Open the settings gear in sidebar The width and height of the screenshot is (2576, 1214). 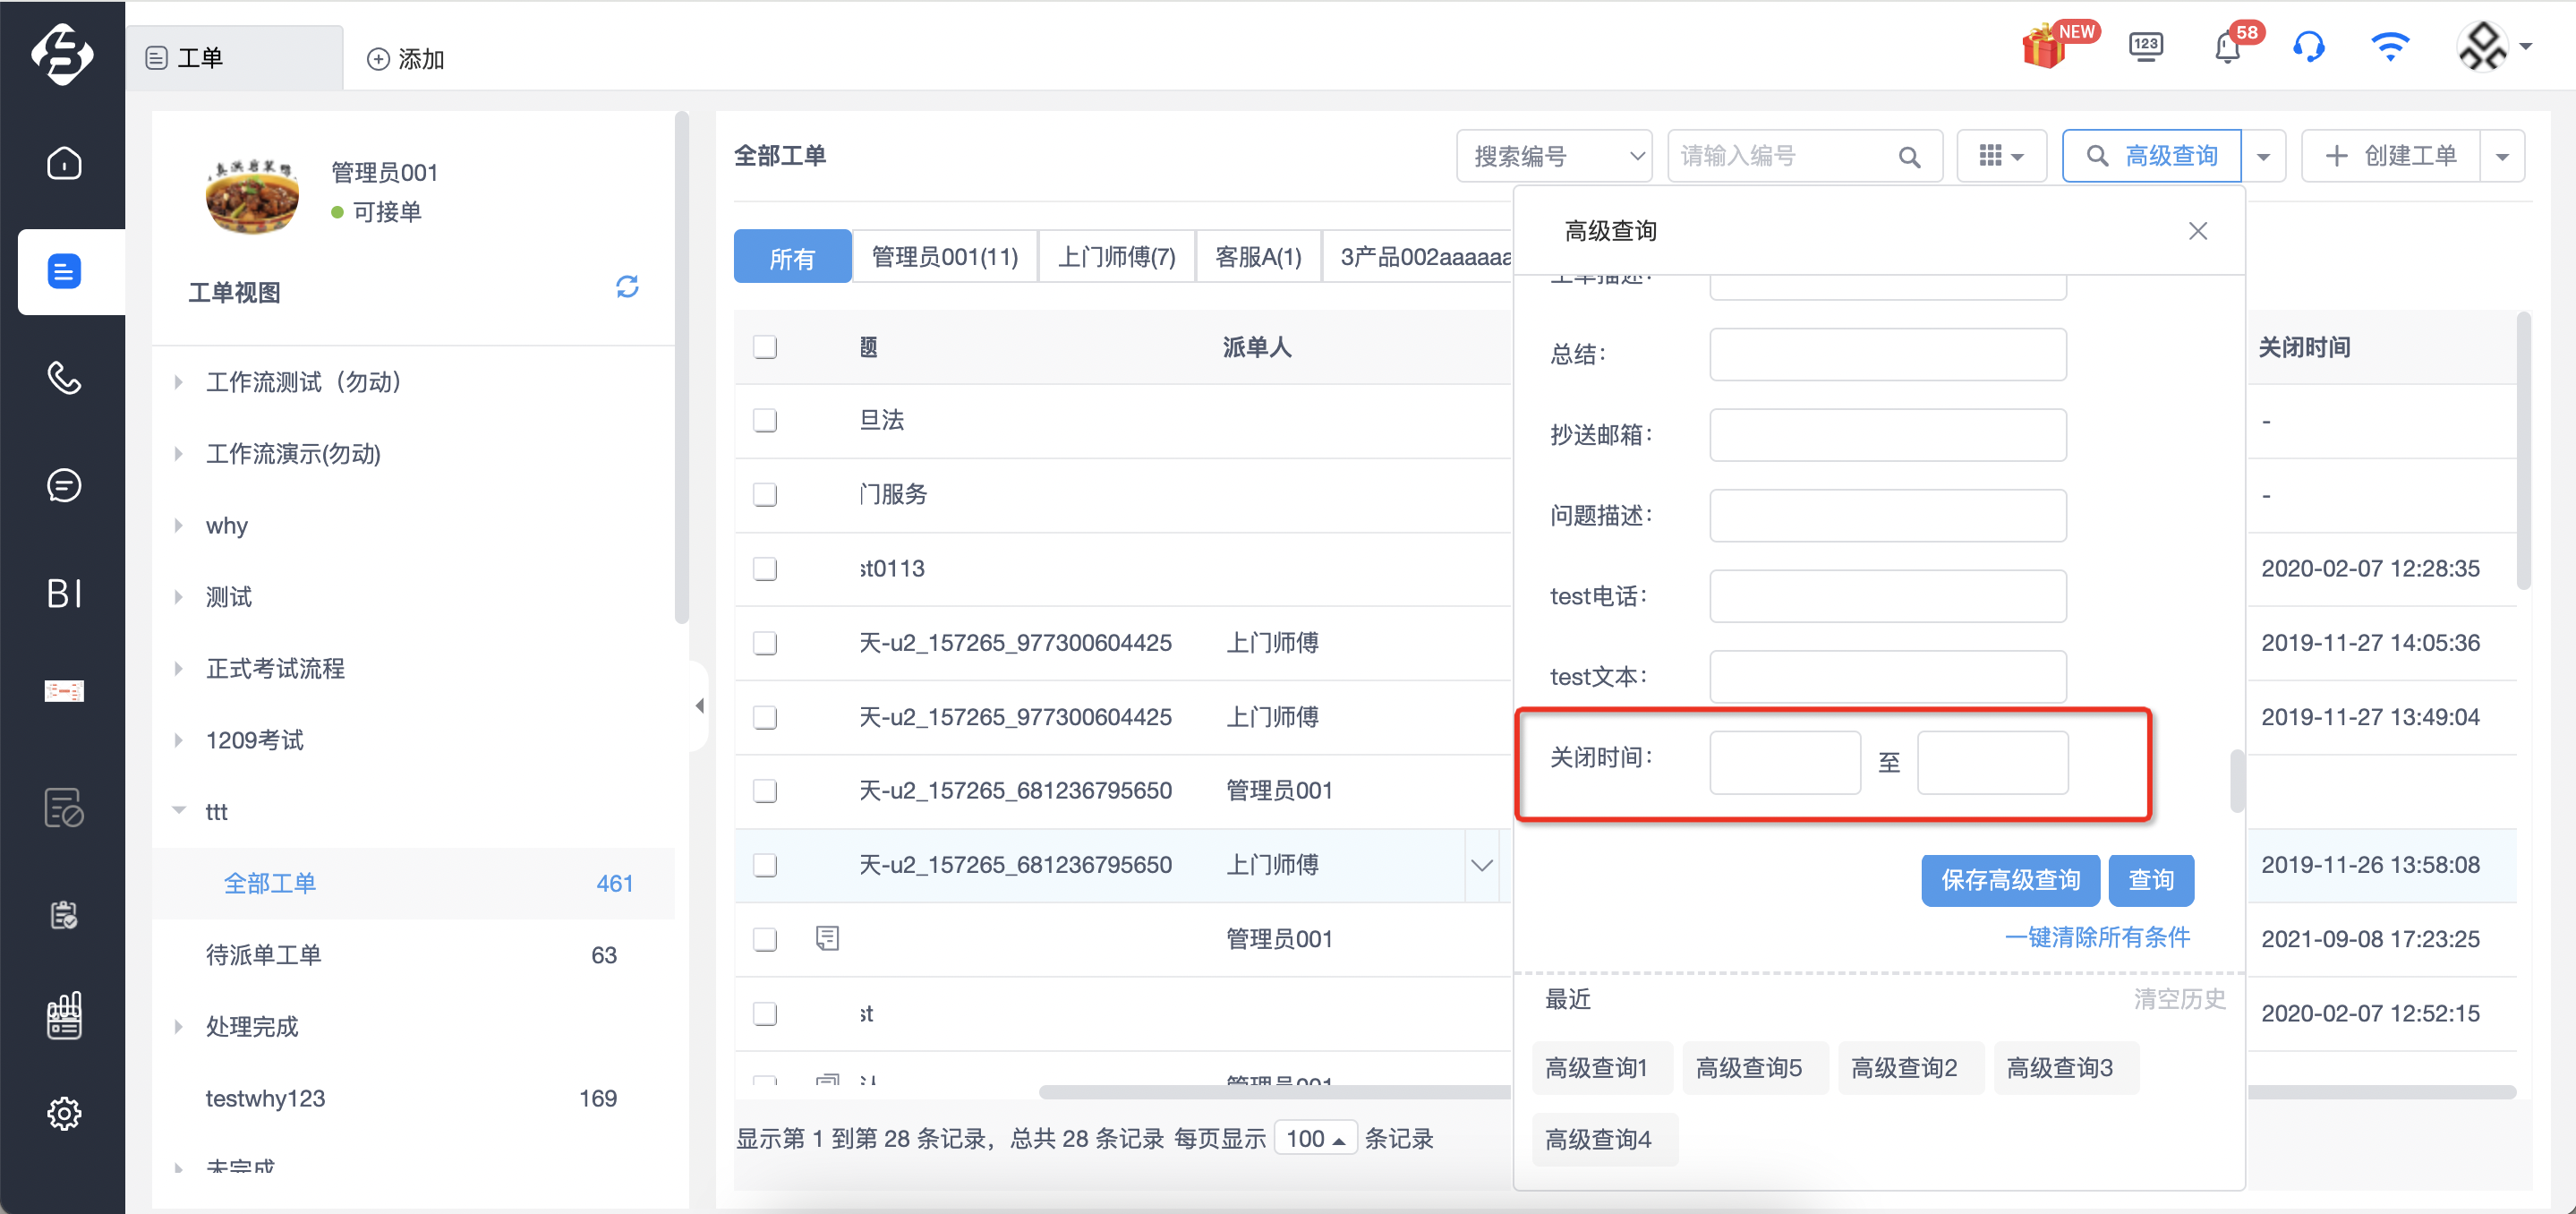pyautogui.click(x=64, y=1113)
